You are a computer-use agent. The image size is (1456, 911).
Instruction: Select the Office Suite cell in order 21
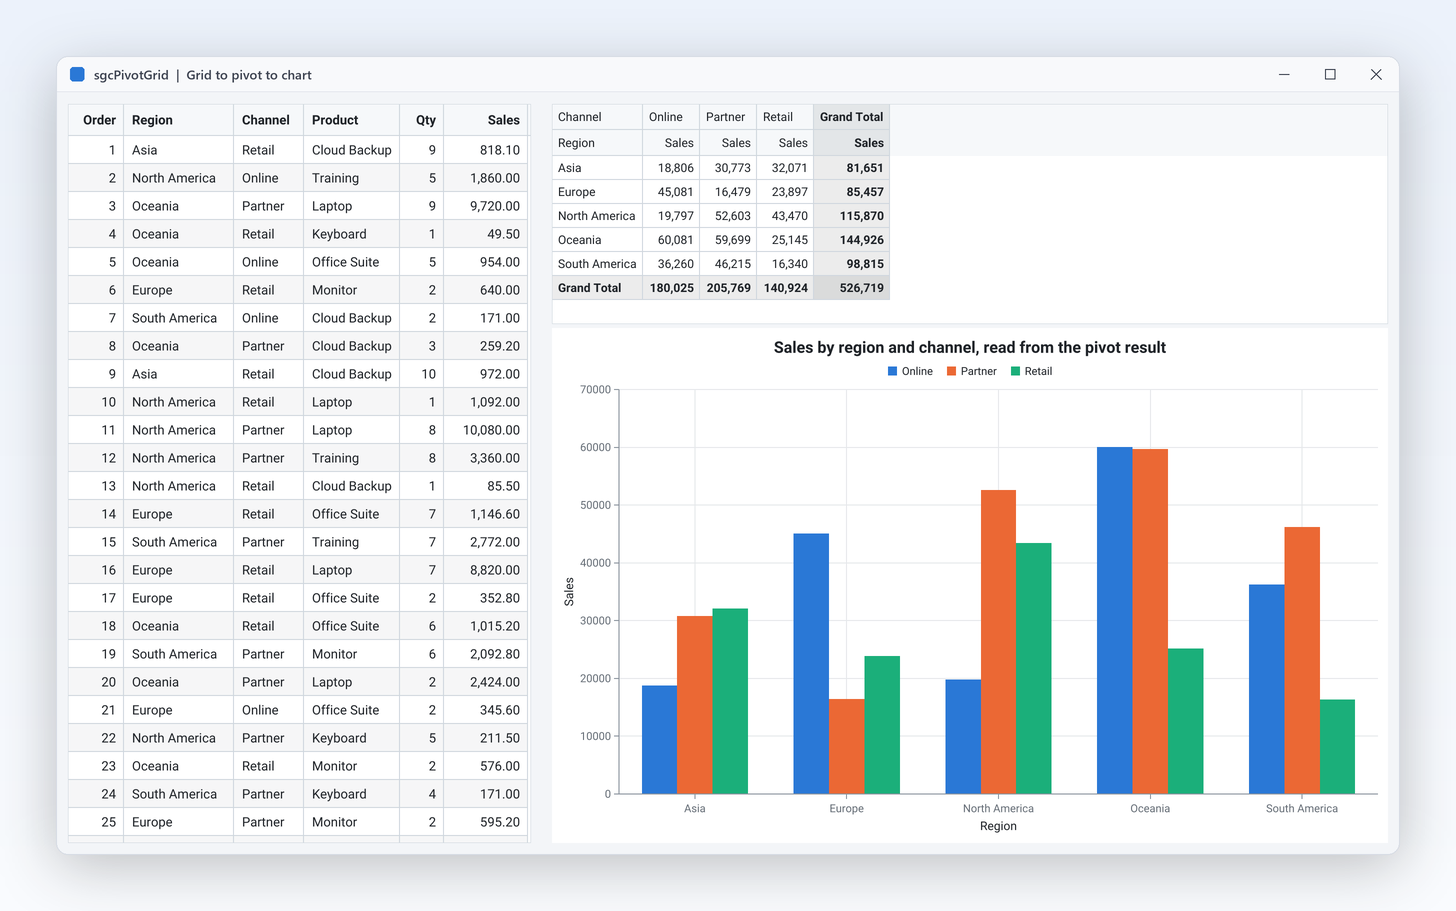(352, 710)
